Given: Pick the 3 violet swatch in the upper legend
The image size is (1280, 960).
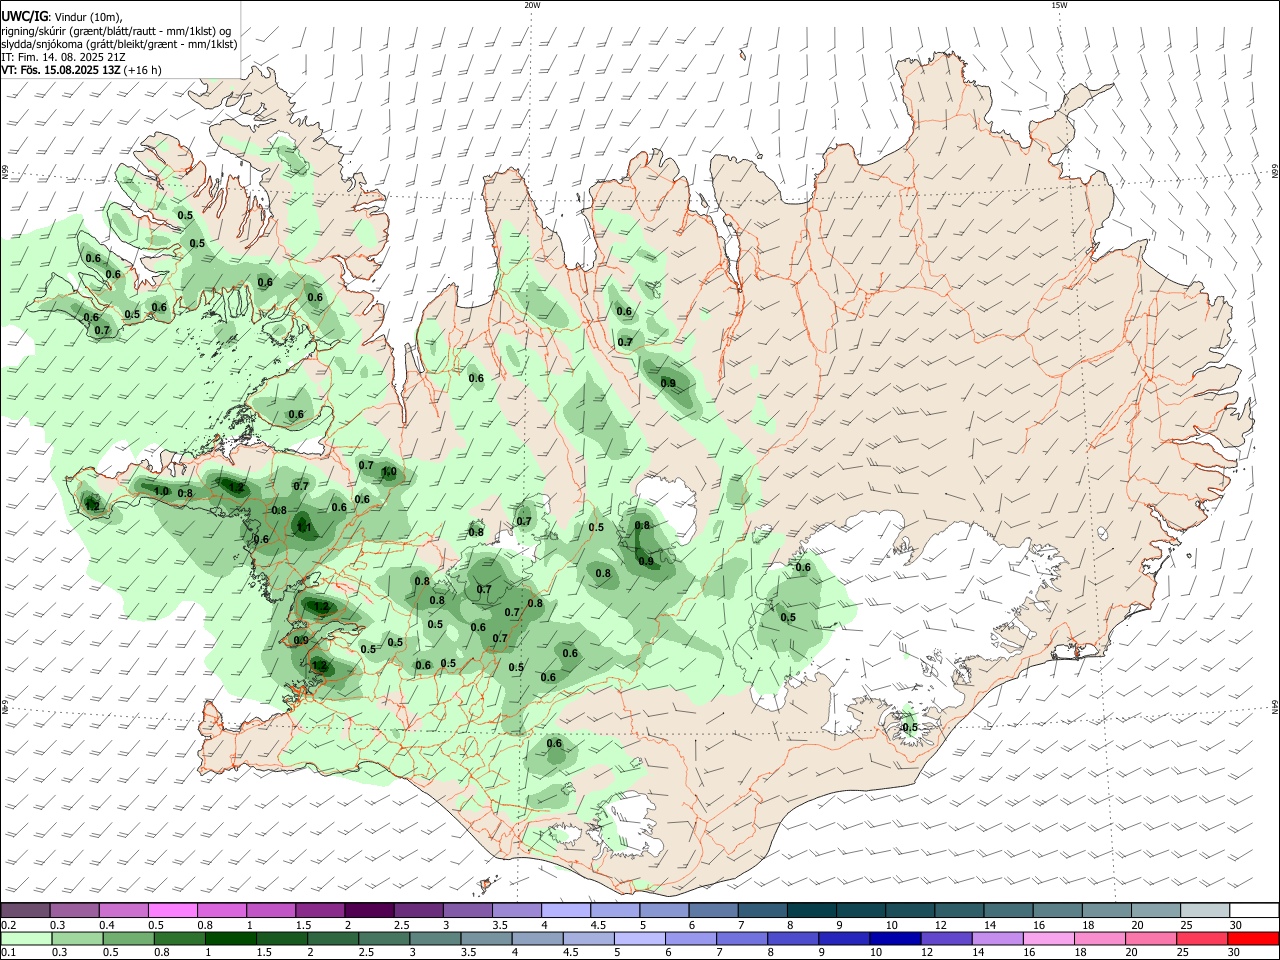Looking at the screenshot, I should (466, 910).
